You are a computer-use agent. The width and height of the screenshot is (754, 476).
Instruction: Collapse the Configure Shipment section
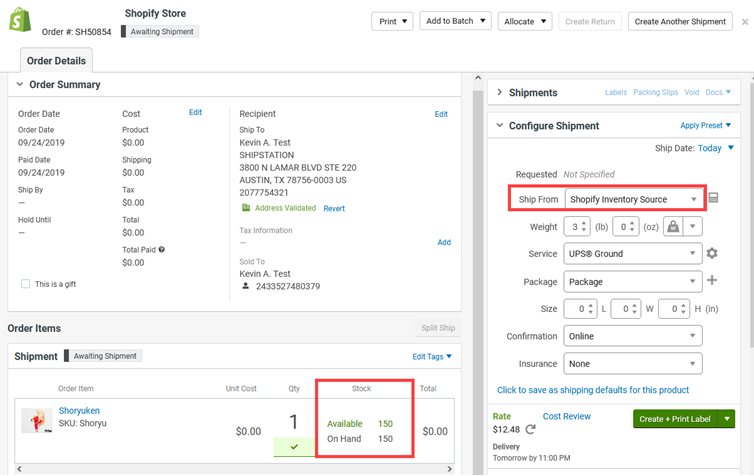(x=500, y=125)
